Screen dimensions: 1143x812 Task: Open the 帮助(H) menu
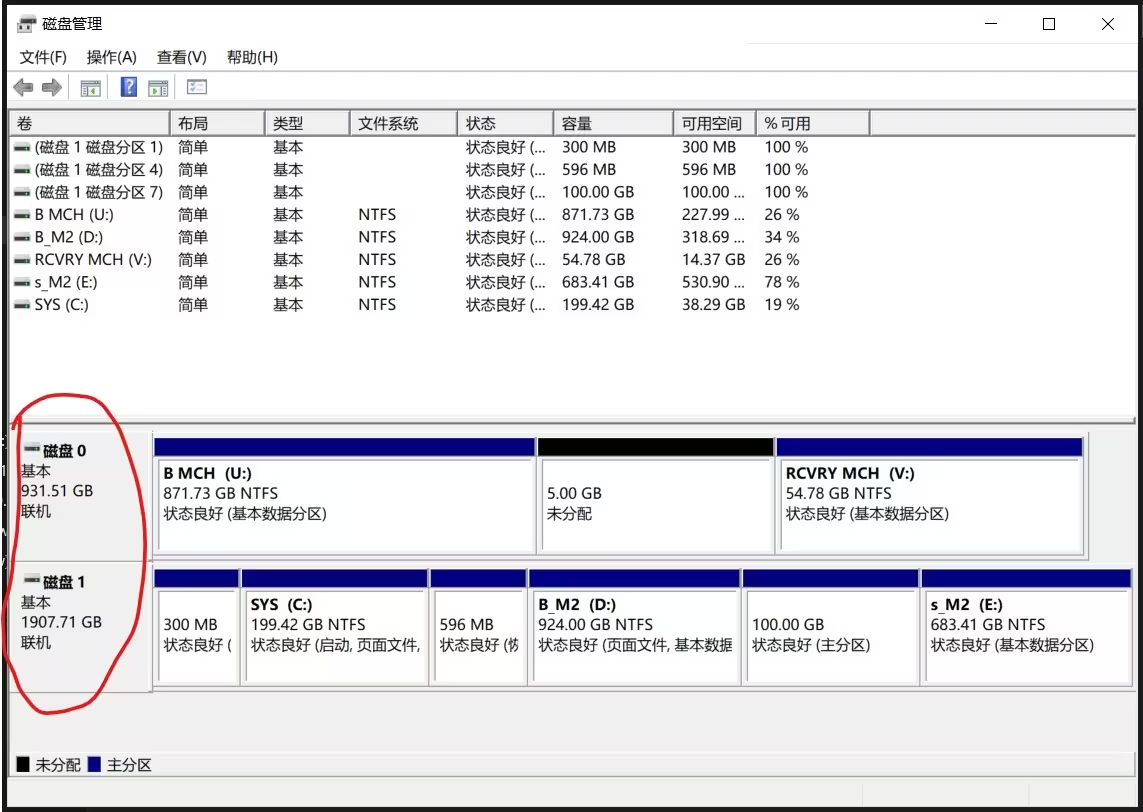[251, 57]
